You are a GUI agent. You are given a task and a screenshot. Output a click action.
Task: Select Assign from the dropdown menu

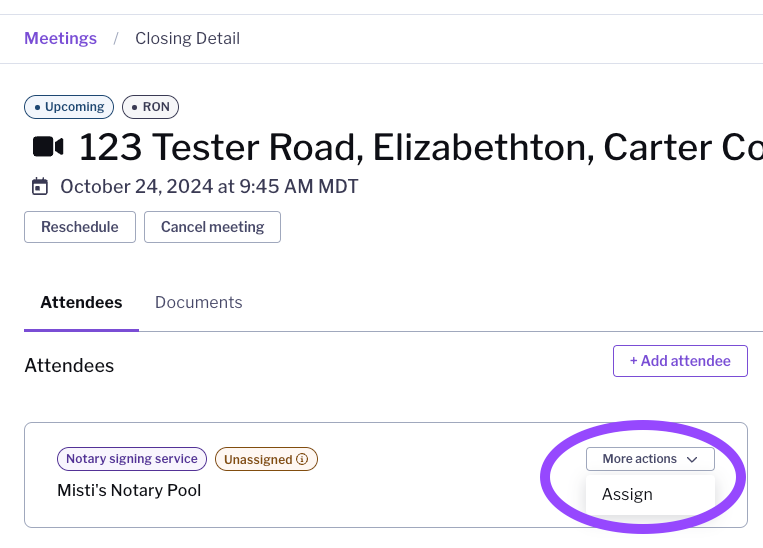click(627, 494)
